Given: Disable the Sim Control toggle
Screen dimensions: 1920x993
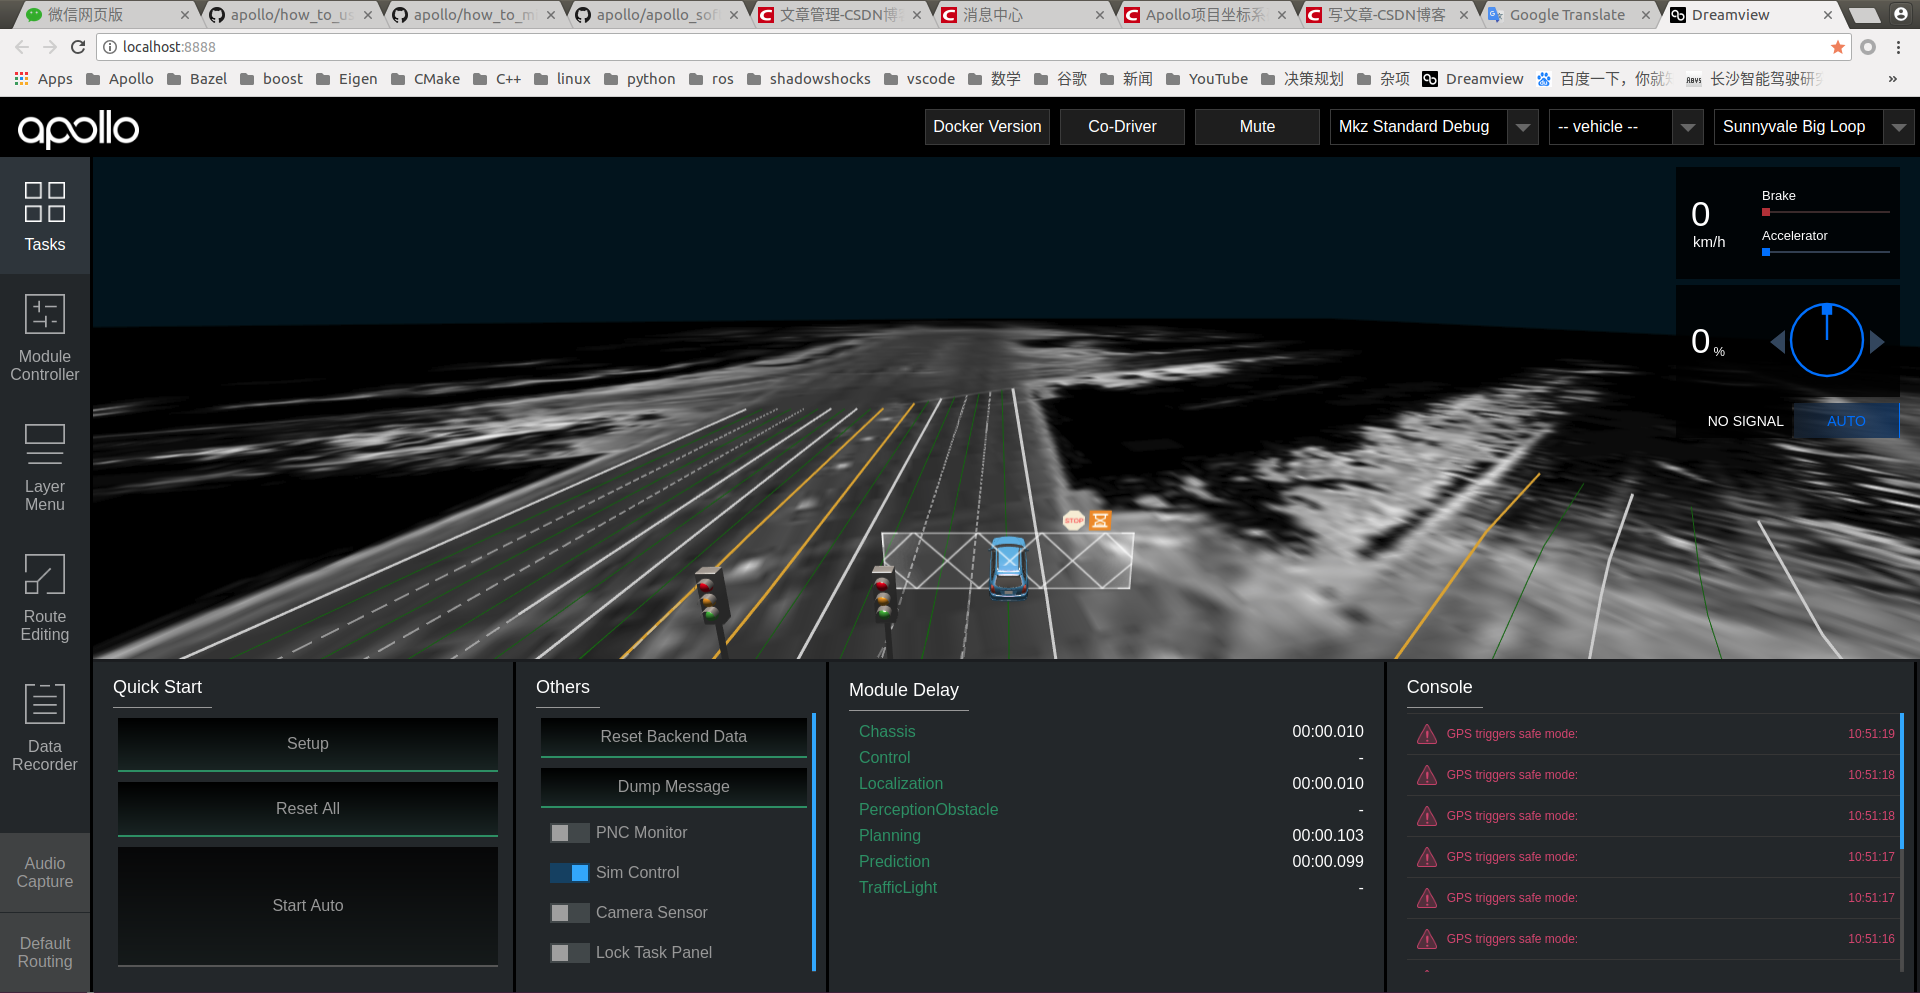Looking at the screenshot, I should tap(569, 872).
